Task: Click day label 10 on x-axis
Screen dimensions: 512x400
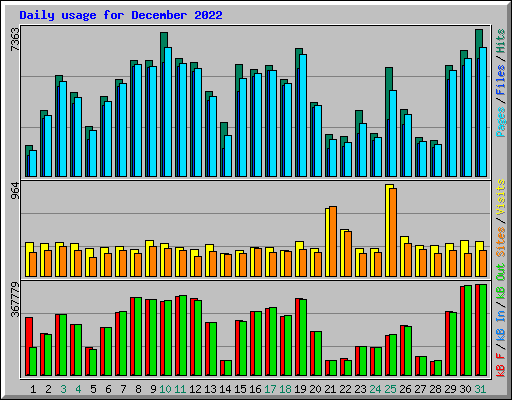Action: tap(165, 389)
